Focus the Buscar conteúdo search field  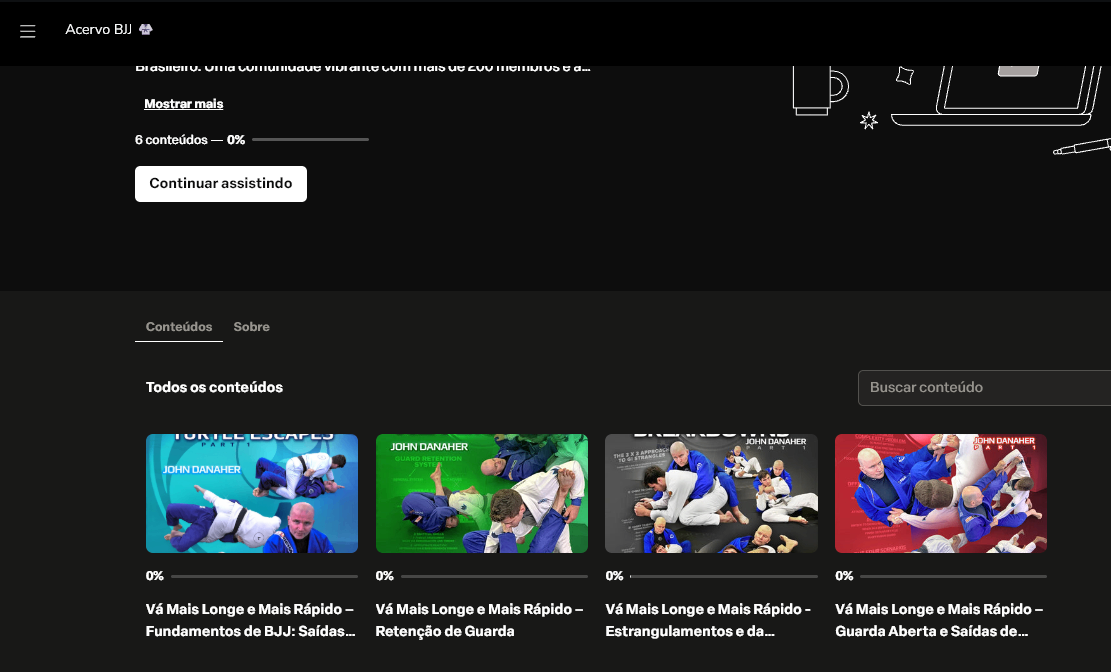984,388
